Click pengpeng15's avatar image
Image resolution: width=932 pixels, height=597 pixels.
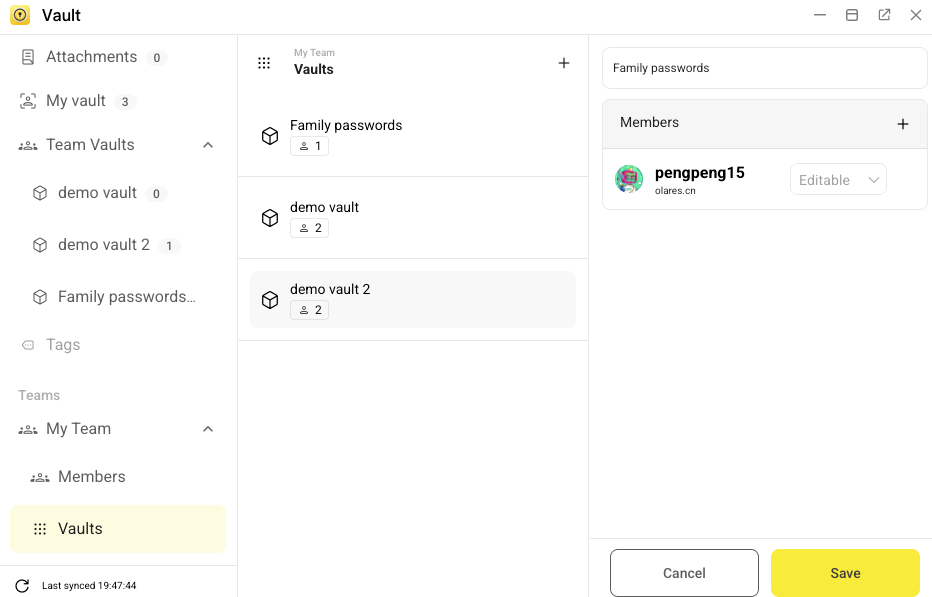[629, 179]
